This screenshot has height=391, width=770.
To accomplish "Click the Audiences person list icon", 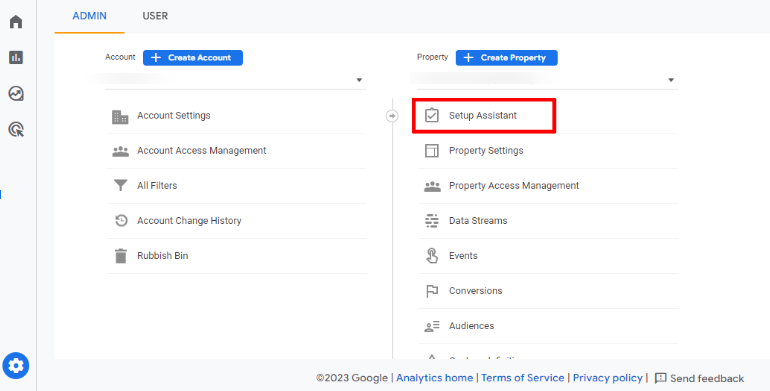I will click(432, 326).
